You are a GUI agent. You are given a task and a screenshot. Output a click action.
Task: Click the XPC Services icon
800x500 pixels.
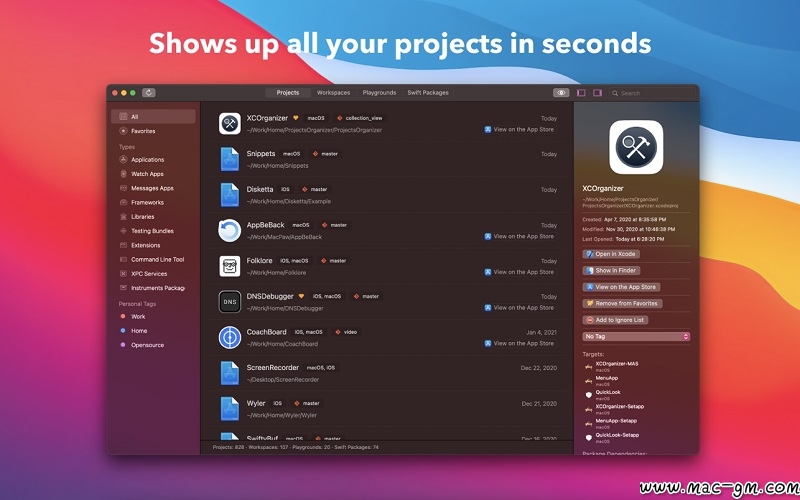pyautogui.click(x=123, y=274)
